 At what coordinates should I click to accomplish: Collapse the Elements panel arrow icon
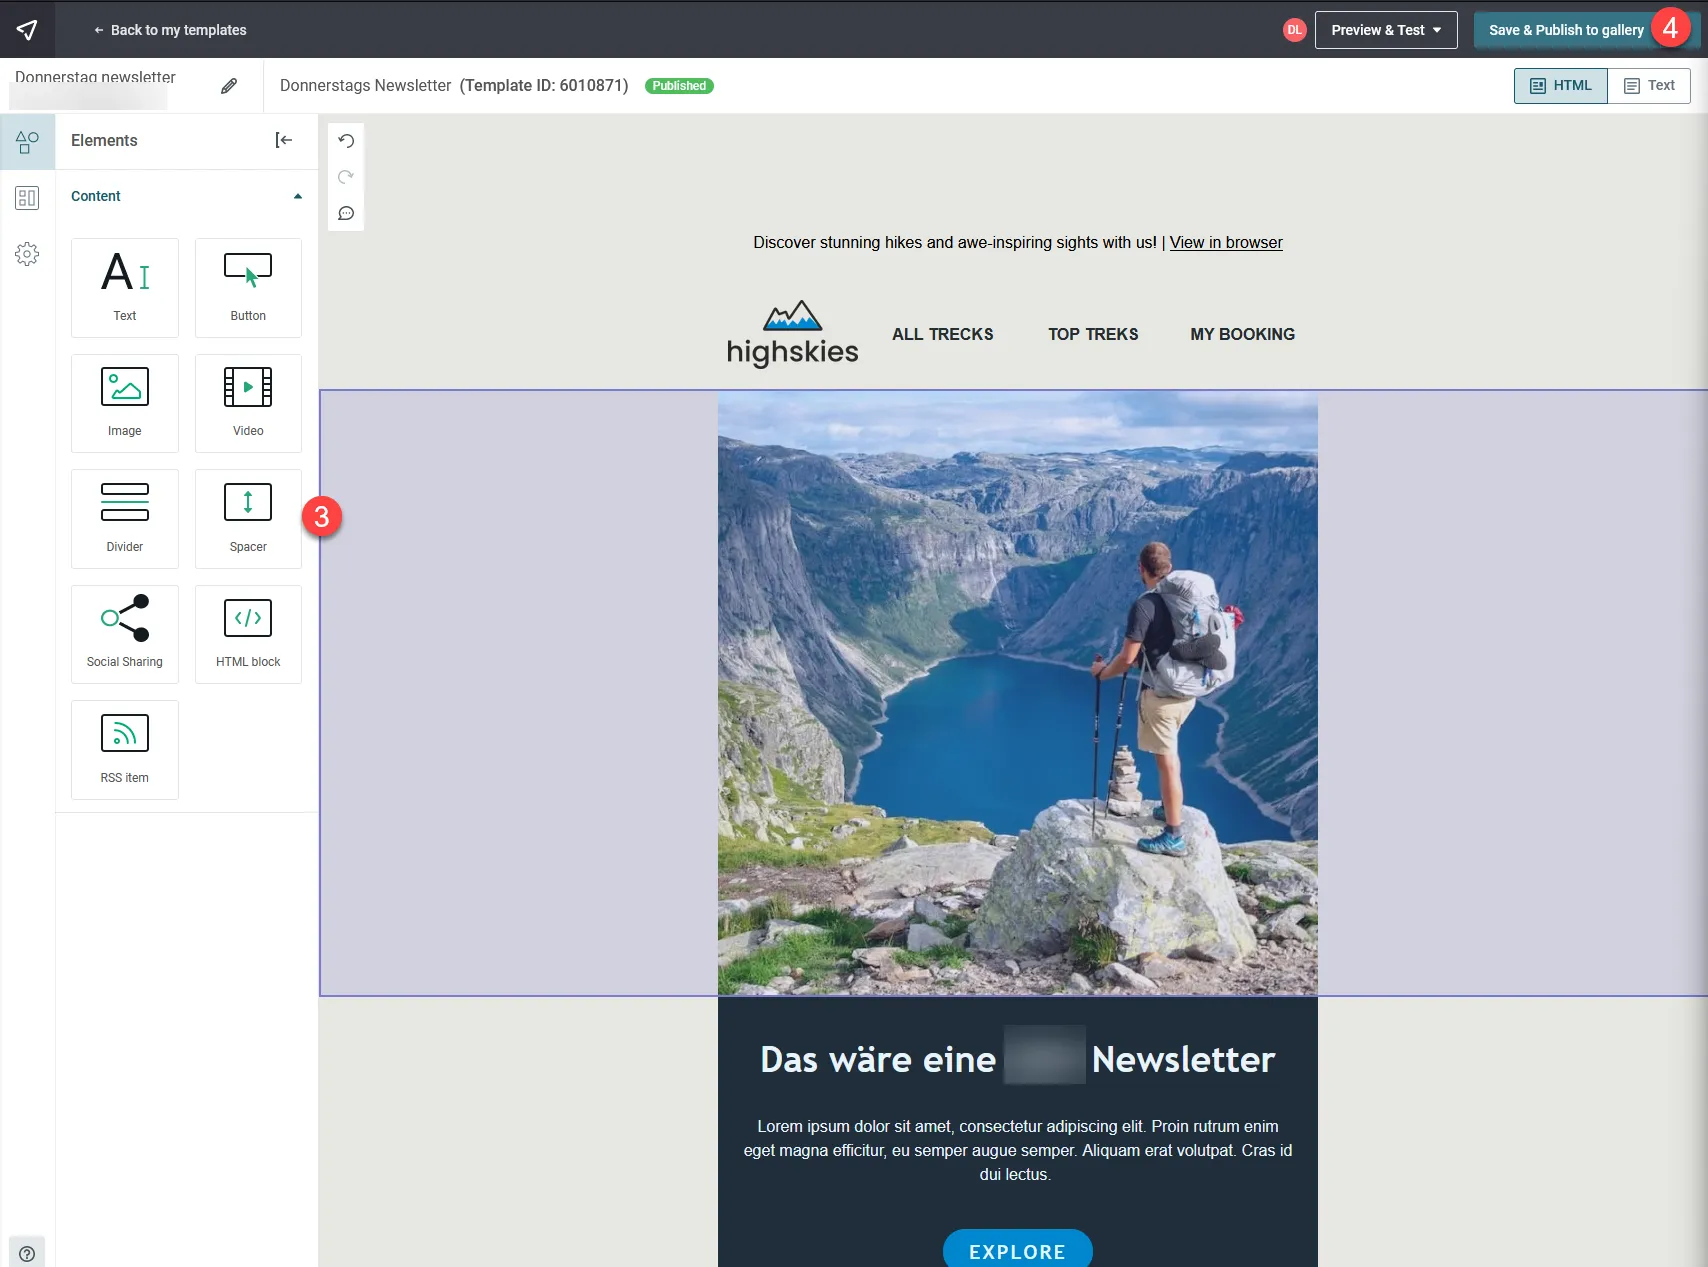(x=284, y=141)
